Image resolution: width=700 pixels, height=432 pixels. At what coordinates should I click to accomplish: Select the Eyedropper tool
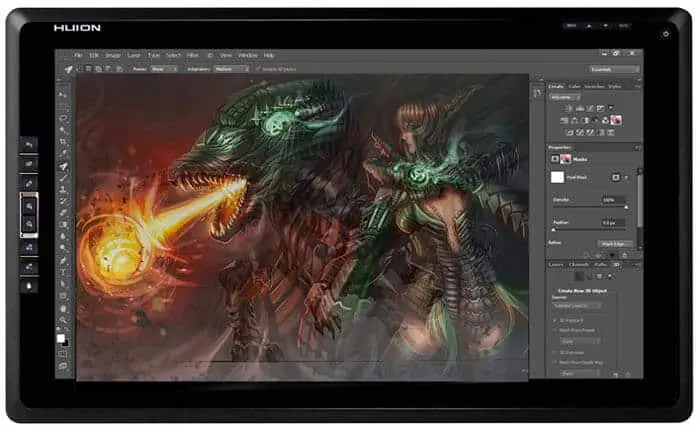pyautogui.click(x=63, y=154)
